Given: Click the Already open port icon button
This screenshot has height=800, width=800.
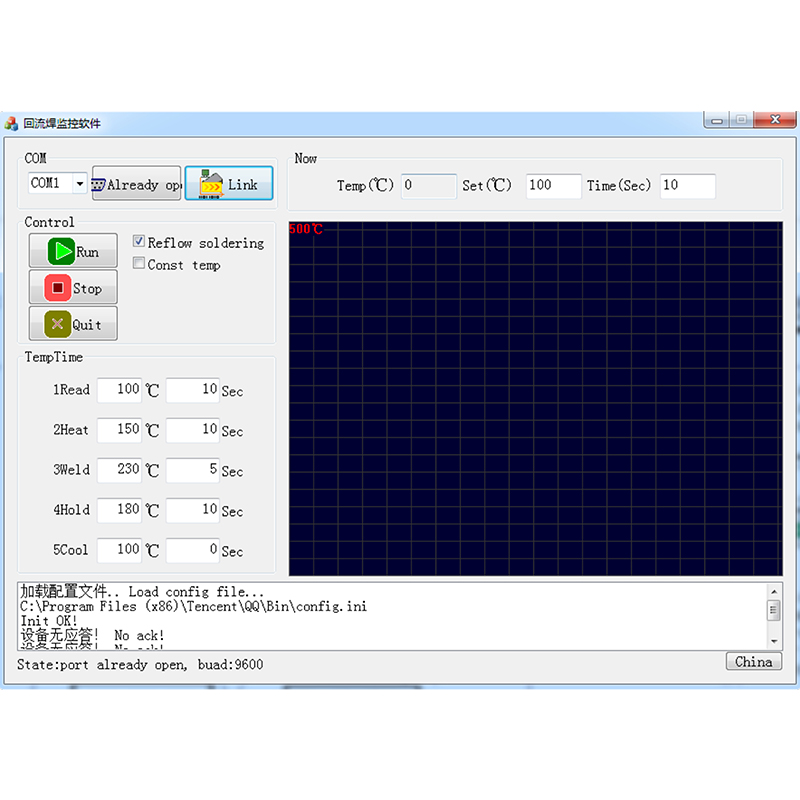Looking at the screenshot, I should point(137,184).
